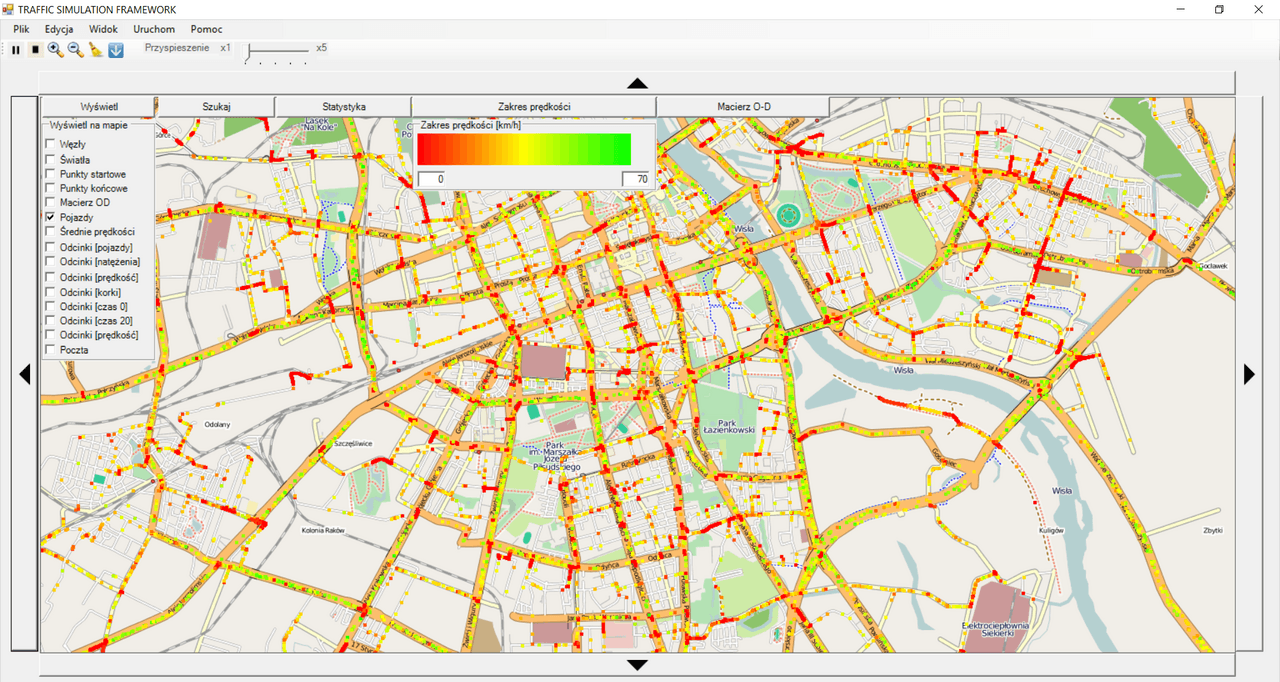The image size is (1280, 682).
Task: Click the "Przyspieszenie" toolbar label
Action: point(177,47)
